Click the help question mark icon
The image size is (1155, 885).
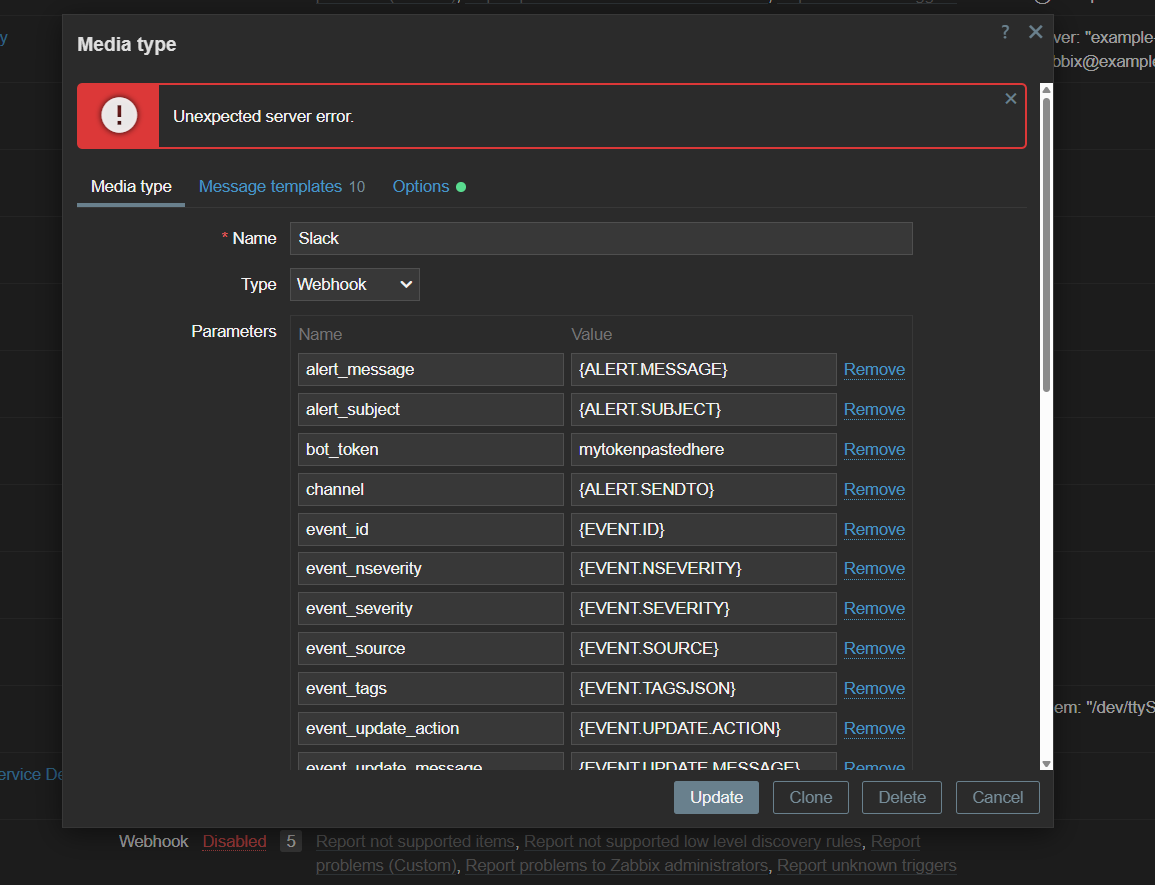1005,32
